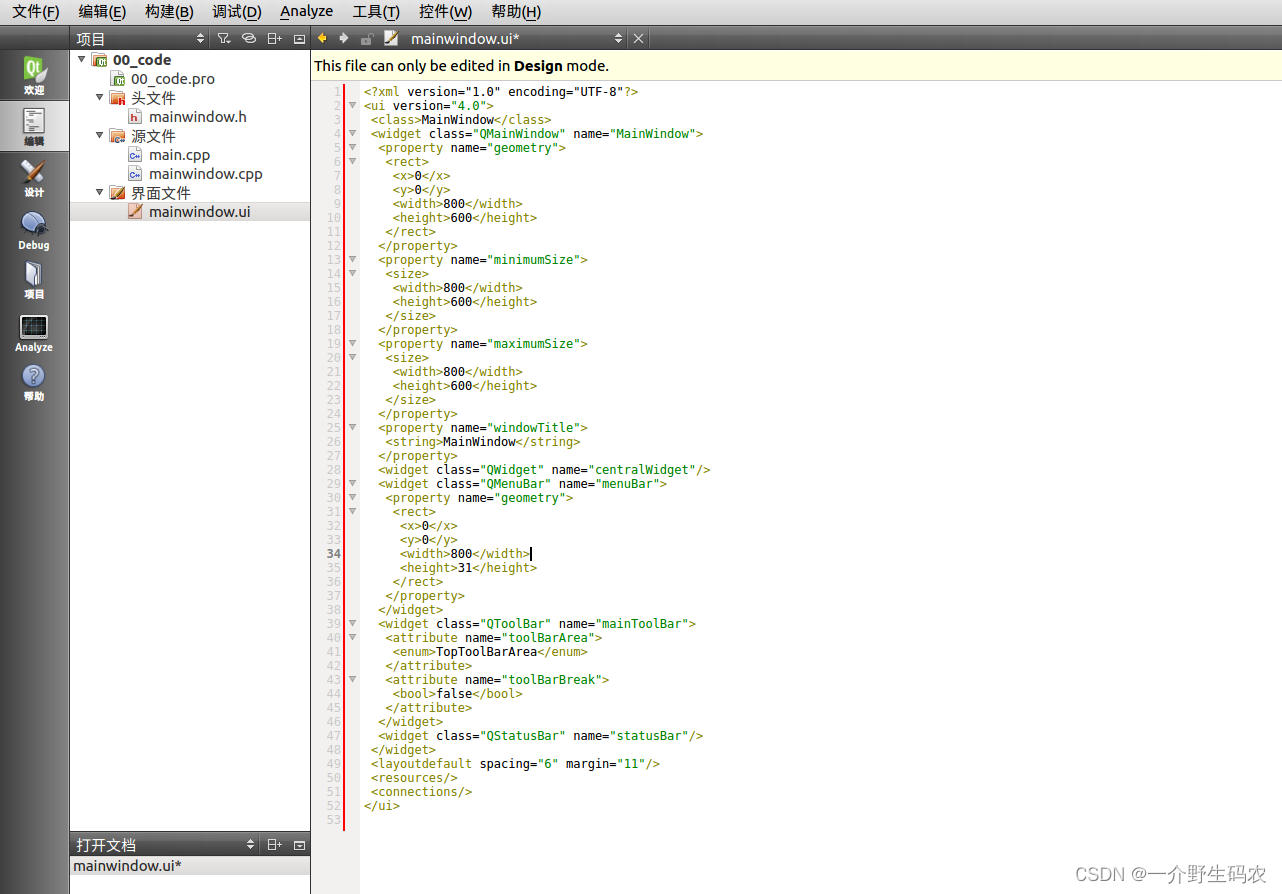This screenshot has width=1282, height=894.
Task: Switch to 设计 (Design) mode
Action: (34, 178)
